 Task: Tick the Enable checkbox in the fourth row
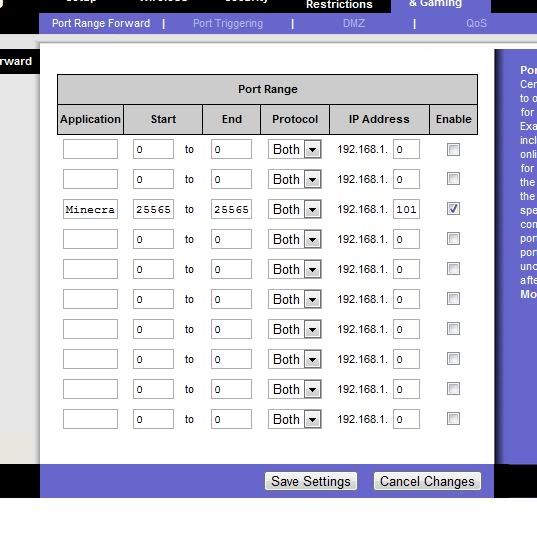[453, 239]
